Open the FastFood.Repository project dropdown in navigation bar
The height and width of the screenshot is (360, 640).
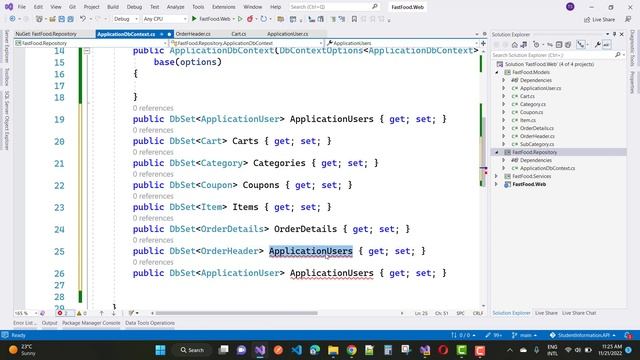tap(91, 43)
